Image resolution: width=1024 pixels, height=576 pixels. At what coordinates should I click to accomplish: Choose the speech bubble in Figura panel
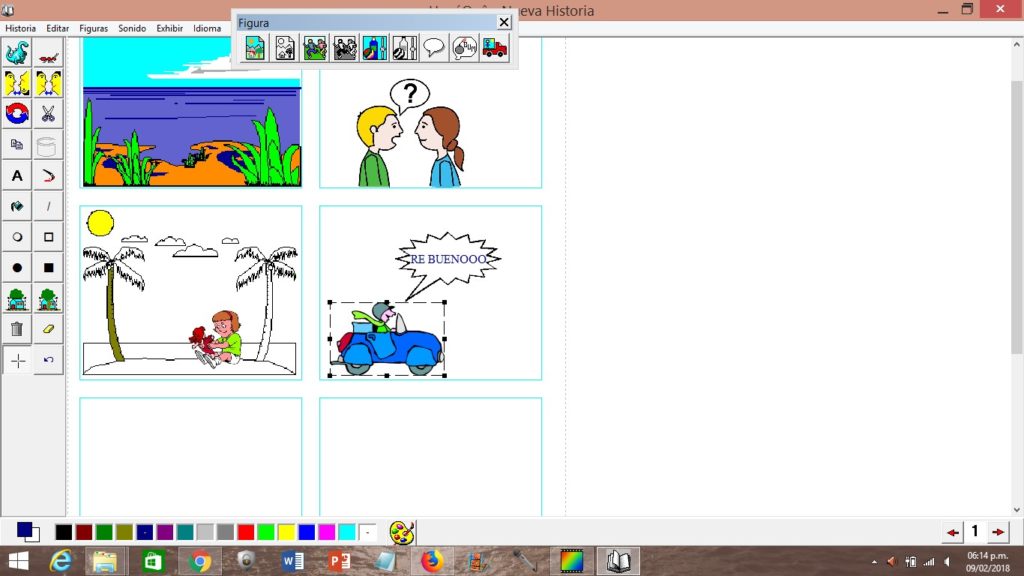coord(434,48)
